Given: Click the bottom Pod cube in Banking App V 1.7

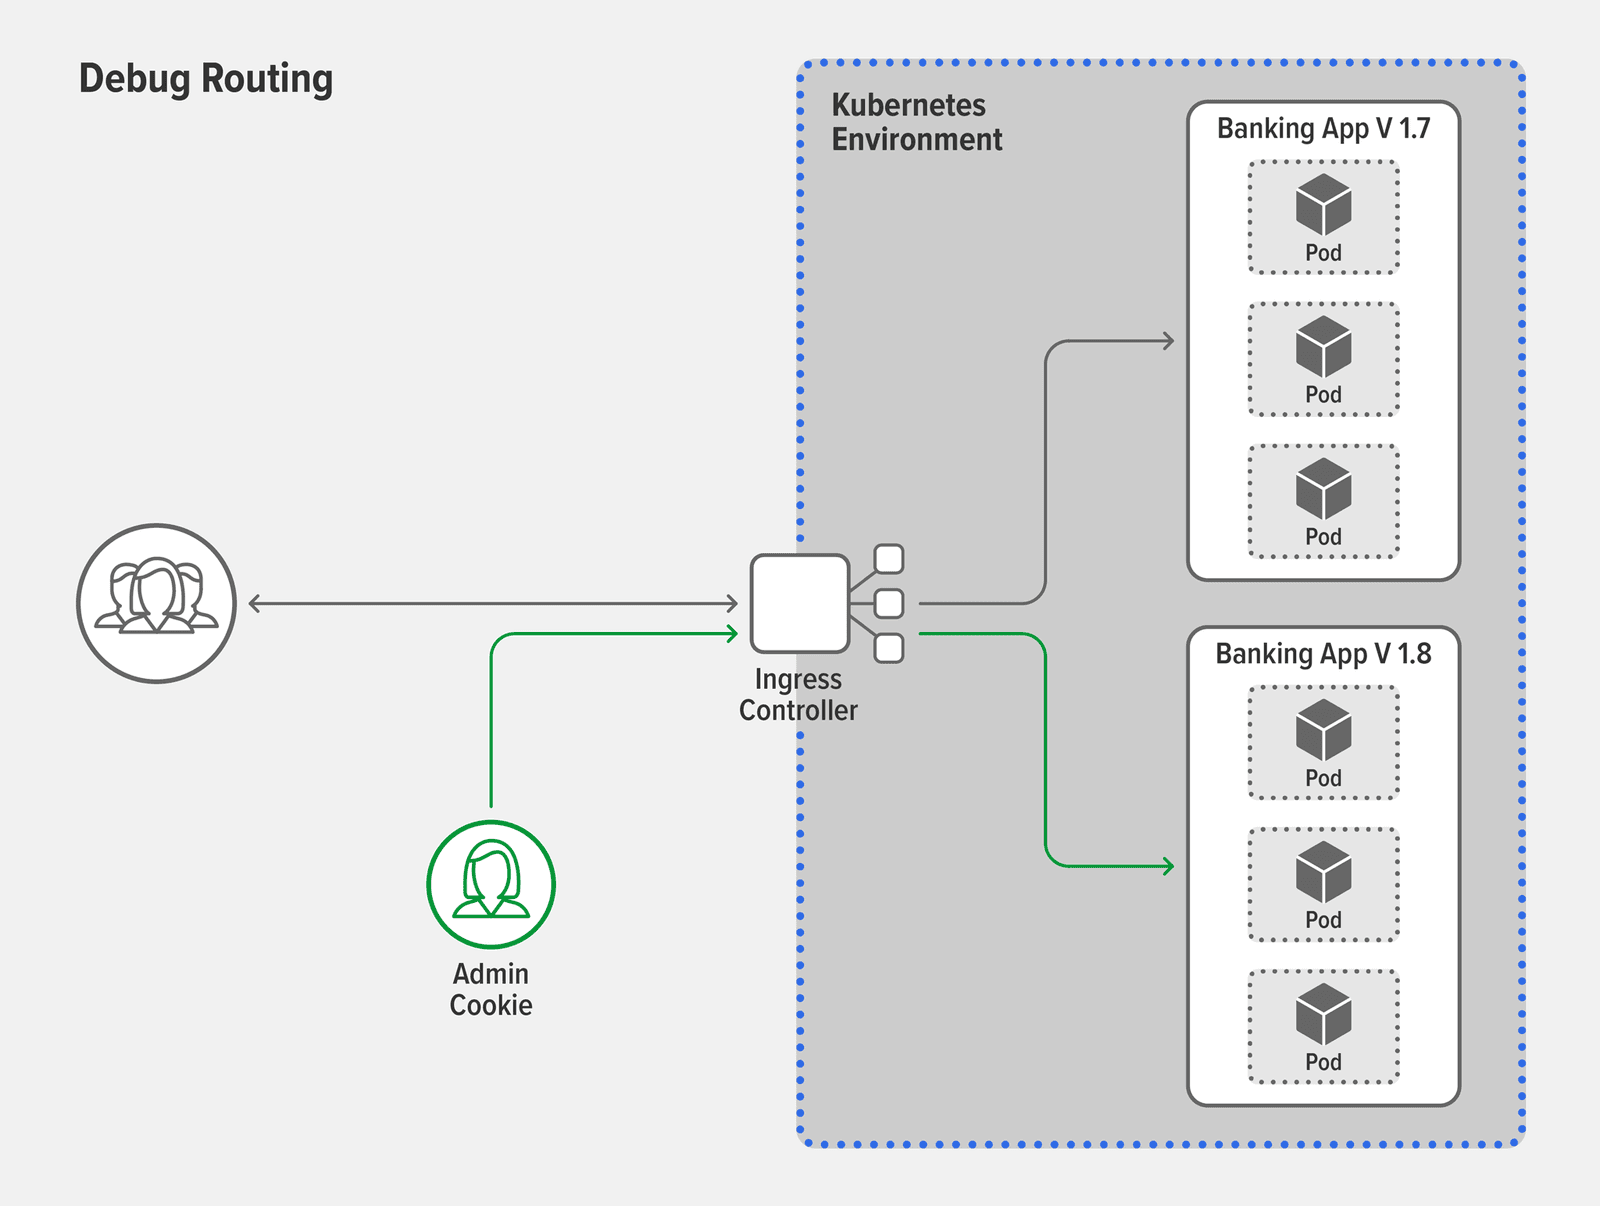Looking at the screenshot, I should [1322, 487].
